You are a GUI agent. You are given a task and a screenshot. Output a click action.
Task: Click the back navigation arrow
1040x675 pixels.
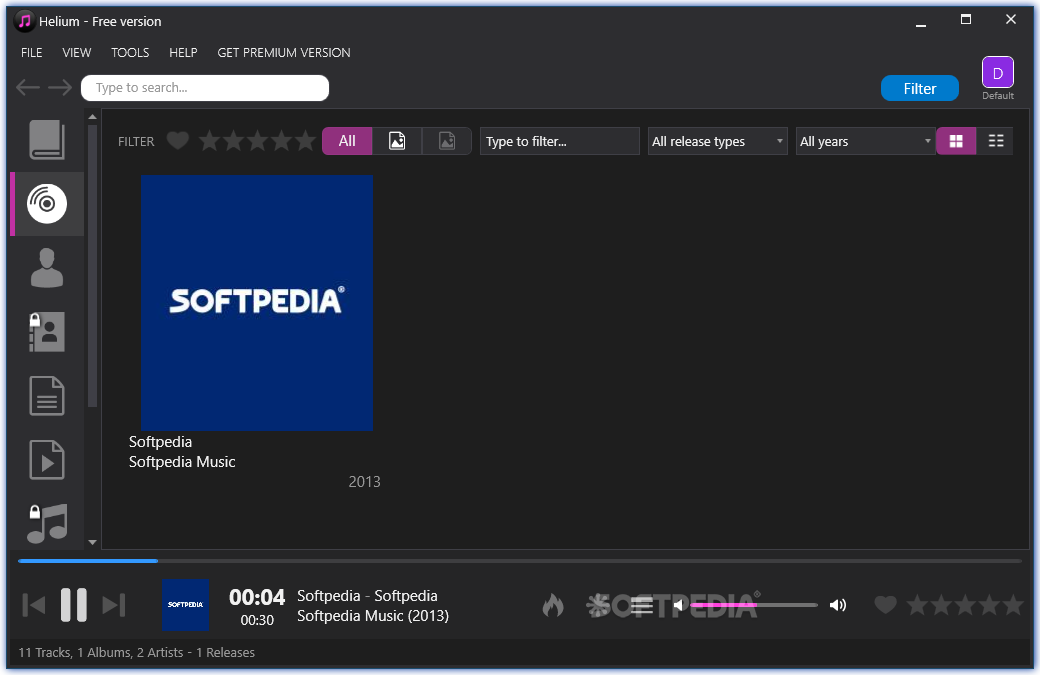tap(28, 88)
